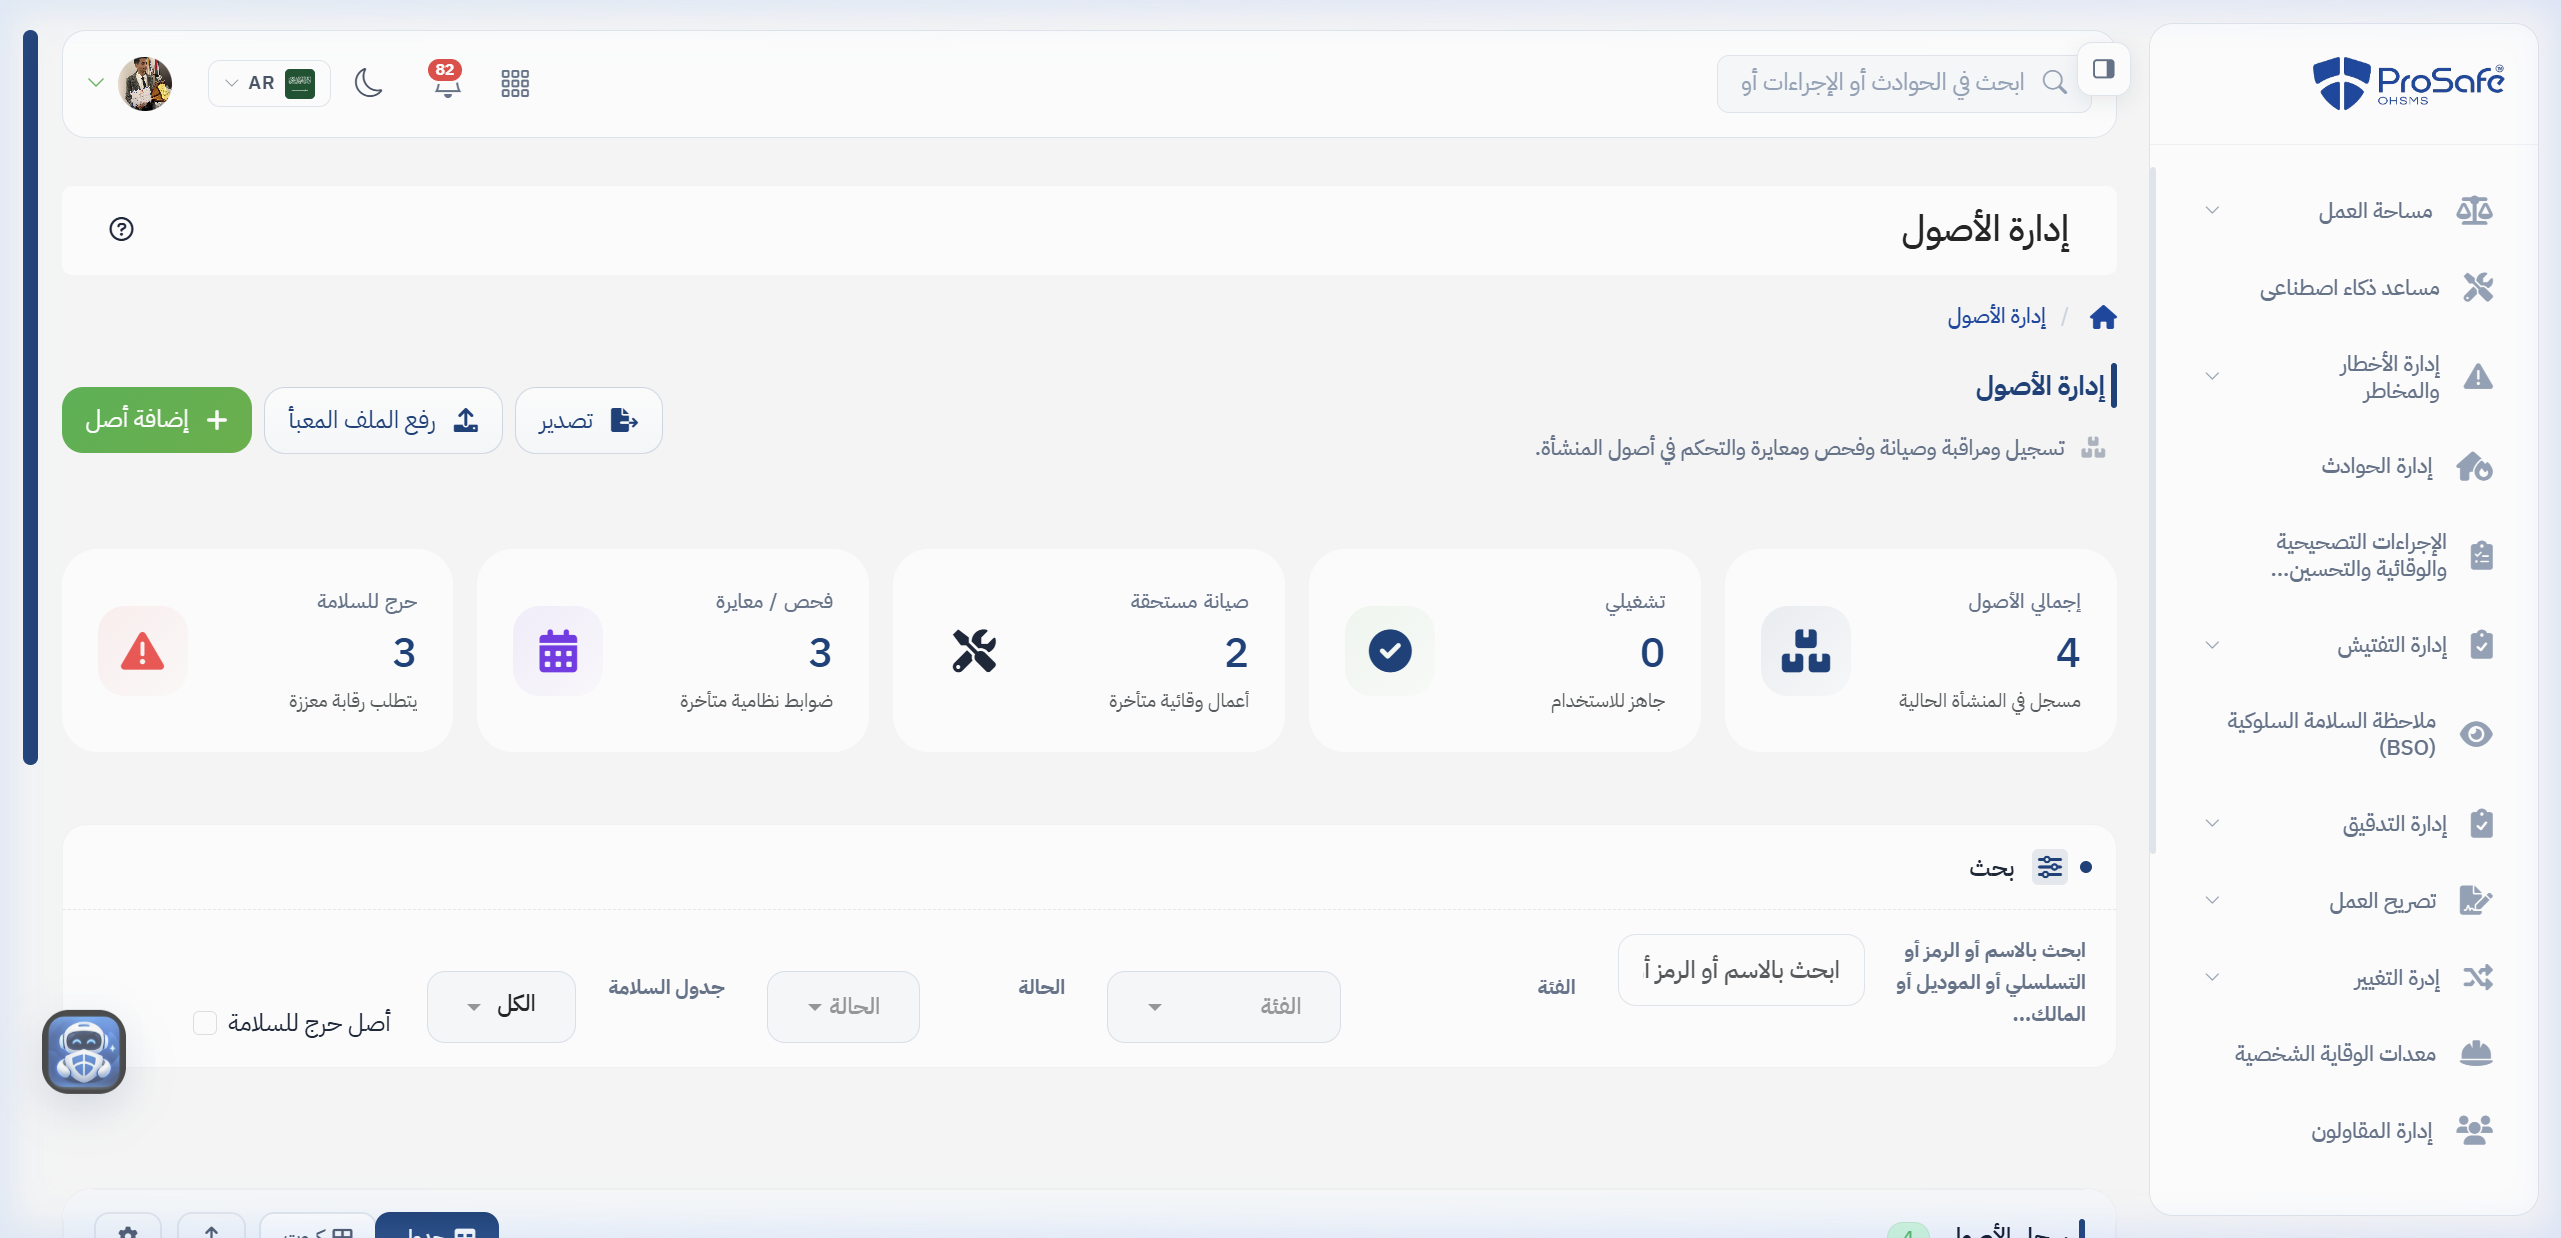The width and height of the screenshot is (2561, 1238).
Task: Click the إضافة أصل add asset button
Action: click(157, 420)
